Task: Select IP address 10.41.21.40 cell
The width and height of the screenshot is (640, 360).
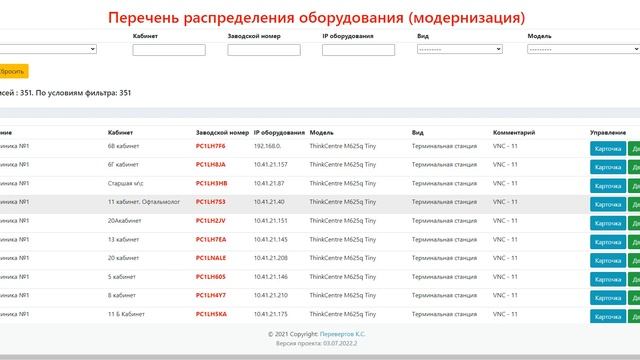Action: [x=269, y=202]
